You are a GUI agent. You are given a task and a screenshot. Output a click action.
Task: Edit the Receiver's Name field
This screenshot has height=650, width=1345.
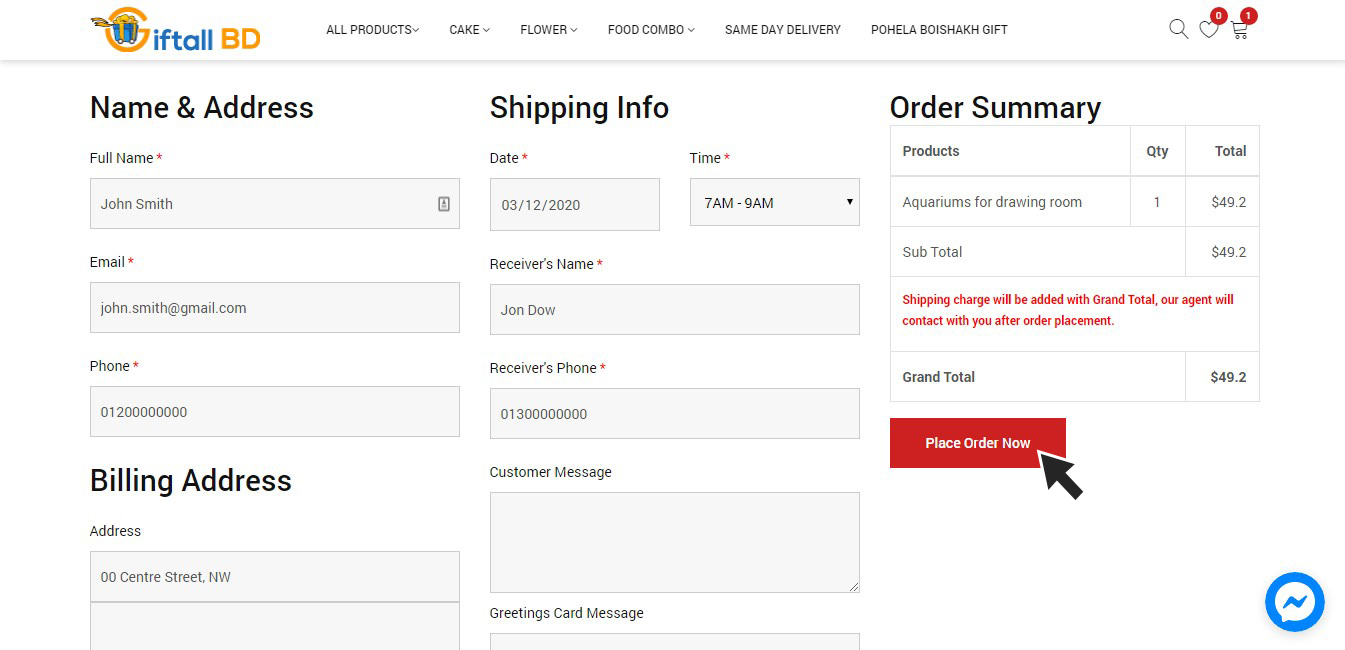(675, 310)
